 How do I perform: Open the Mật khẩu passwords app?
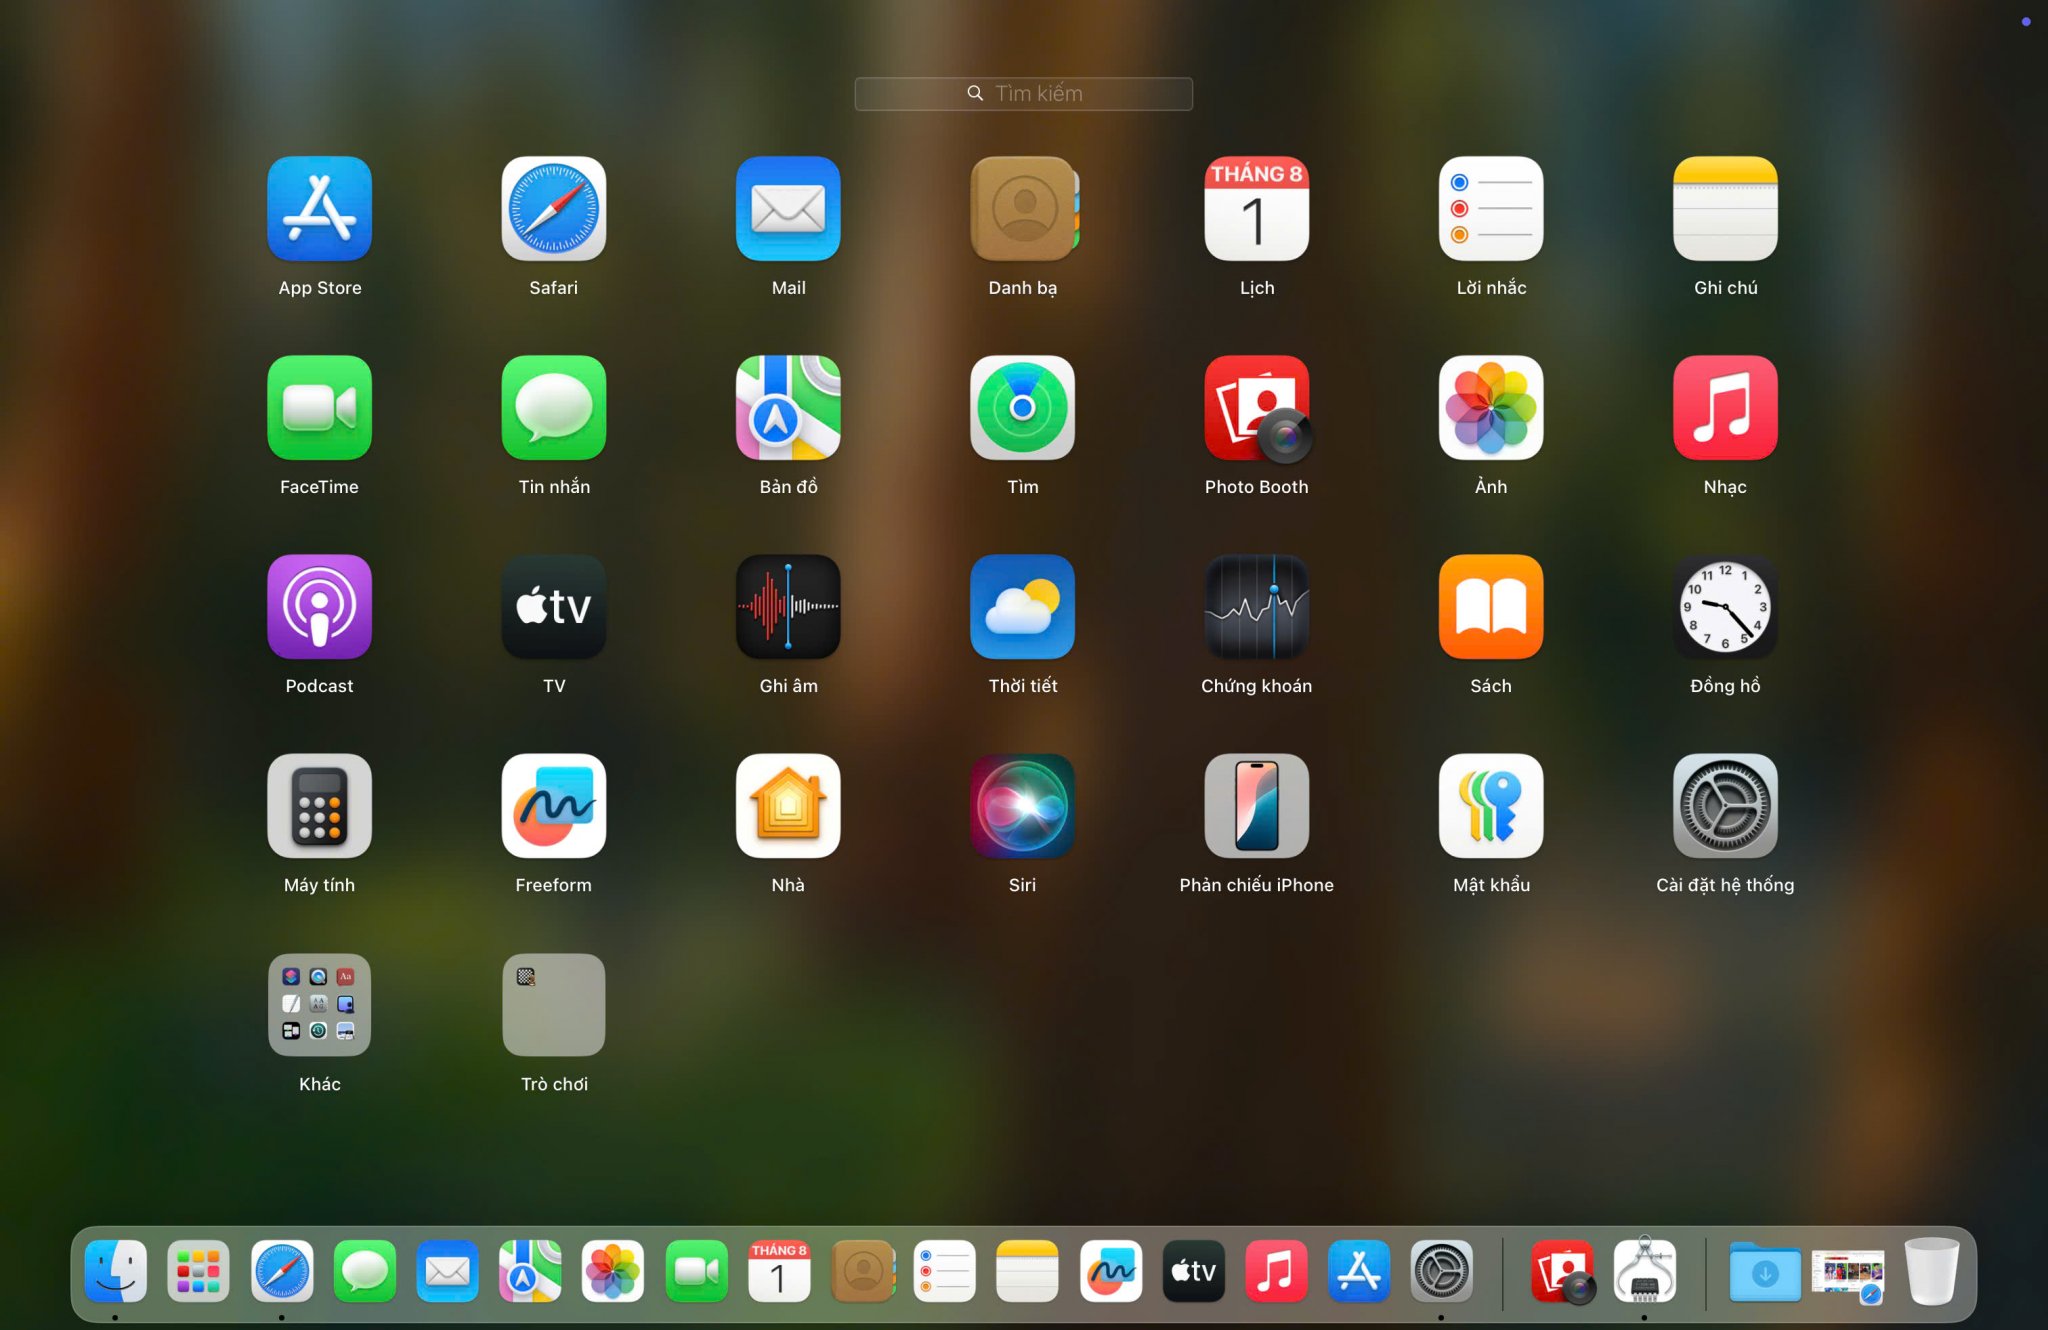pos(1491,806)
